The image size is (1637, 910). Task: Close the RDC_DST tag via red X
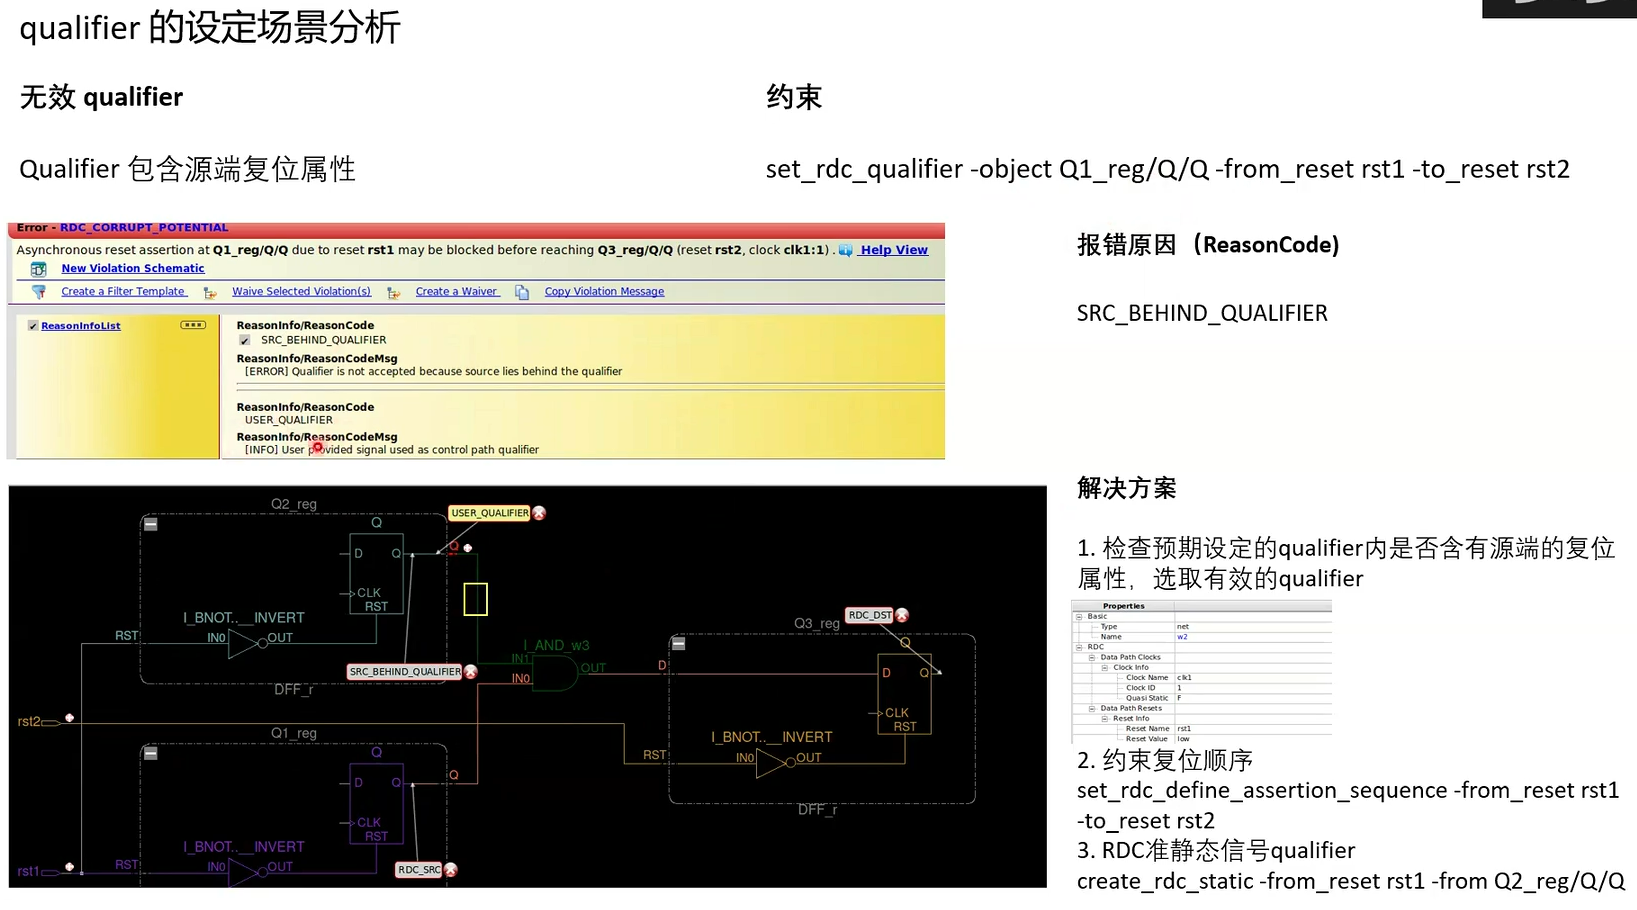point(902,615)
